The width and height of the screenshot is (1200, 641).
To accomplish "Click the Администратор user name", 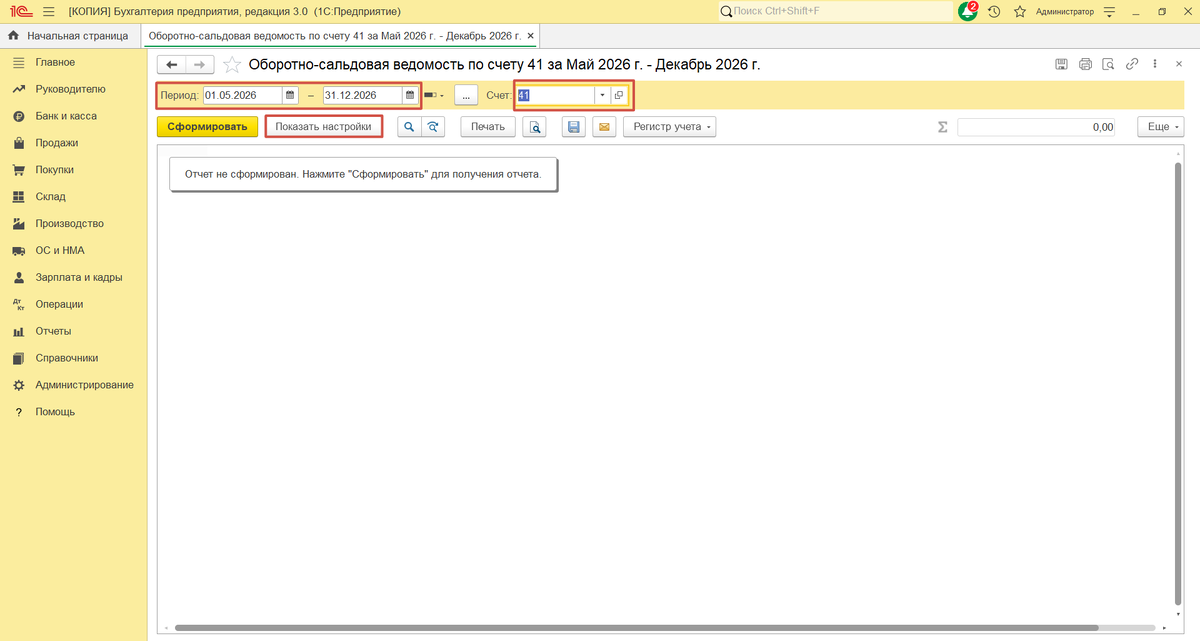I will tap(1064, 11).
